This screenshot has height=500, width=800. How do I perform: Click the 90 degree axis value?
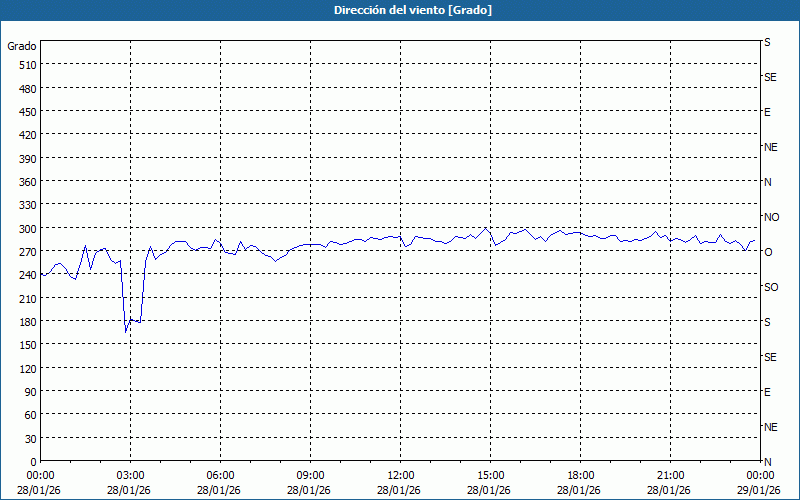(x=30, y=391)
